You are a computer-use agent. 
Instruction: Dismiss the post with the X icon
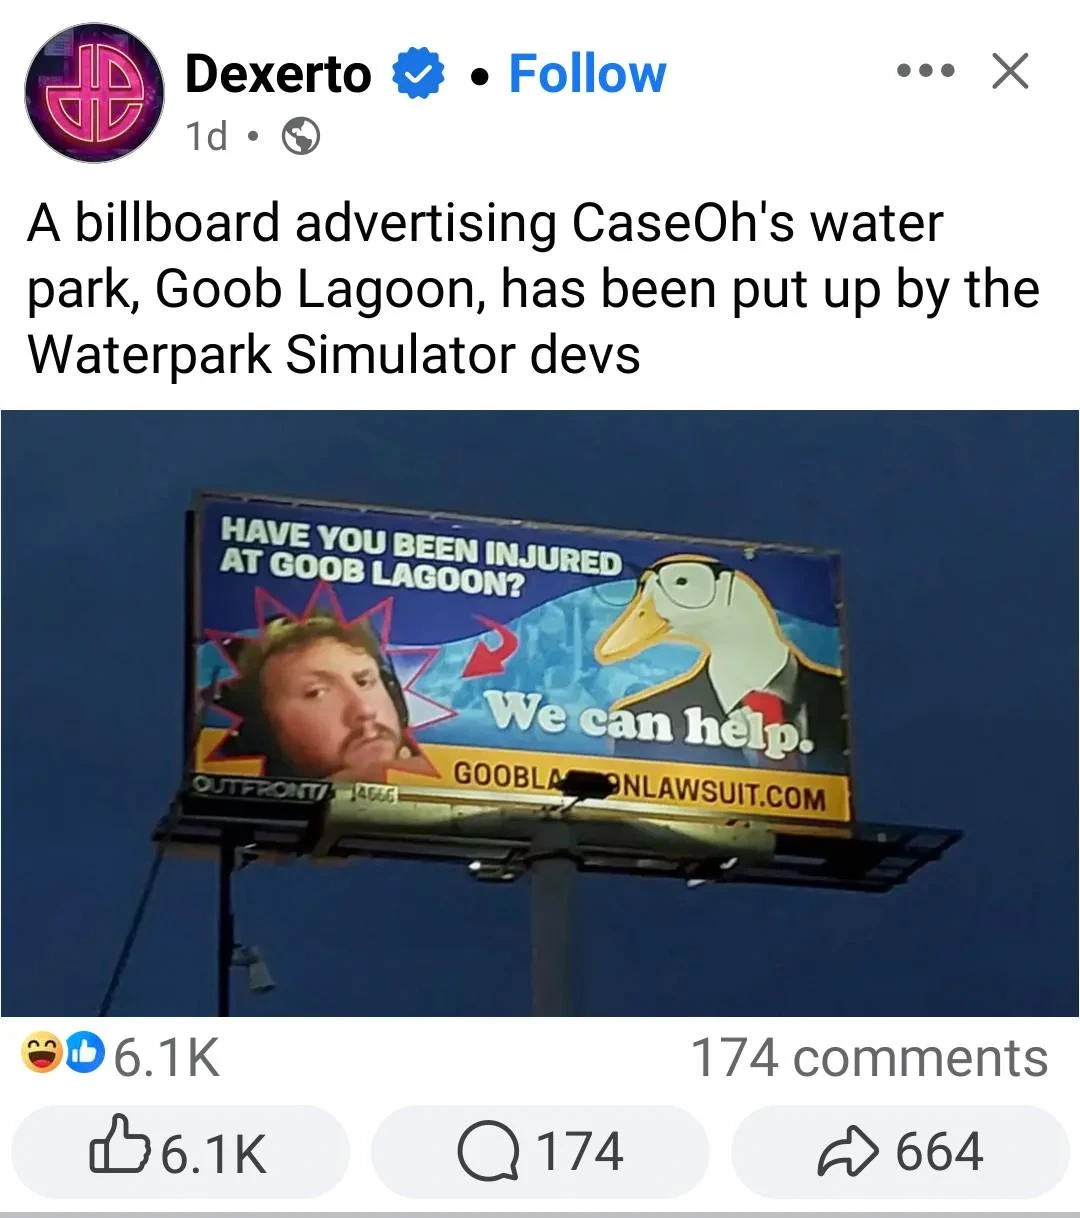(1009, 71)
